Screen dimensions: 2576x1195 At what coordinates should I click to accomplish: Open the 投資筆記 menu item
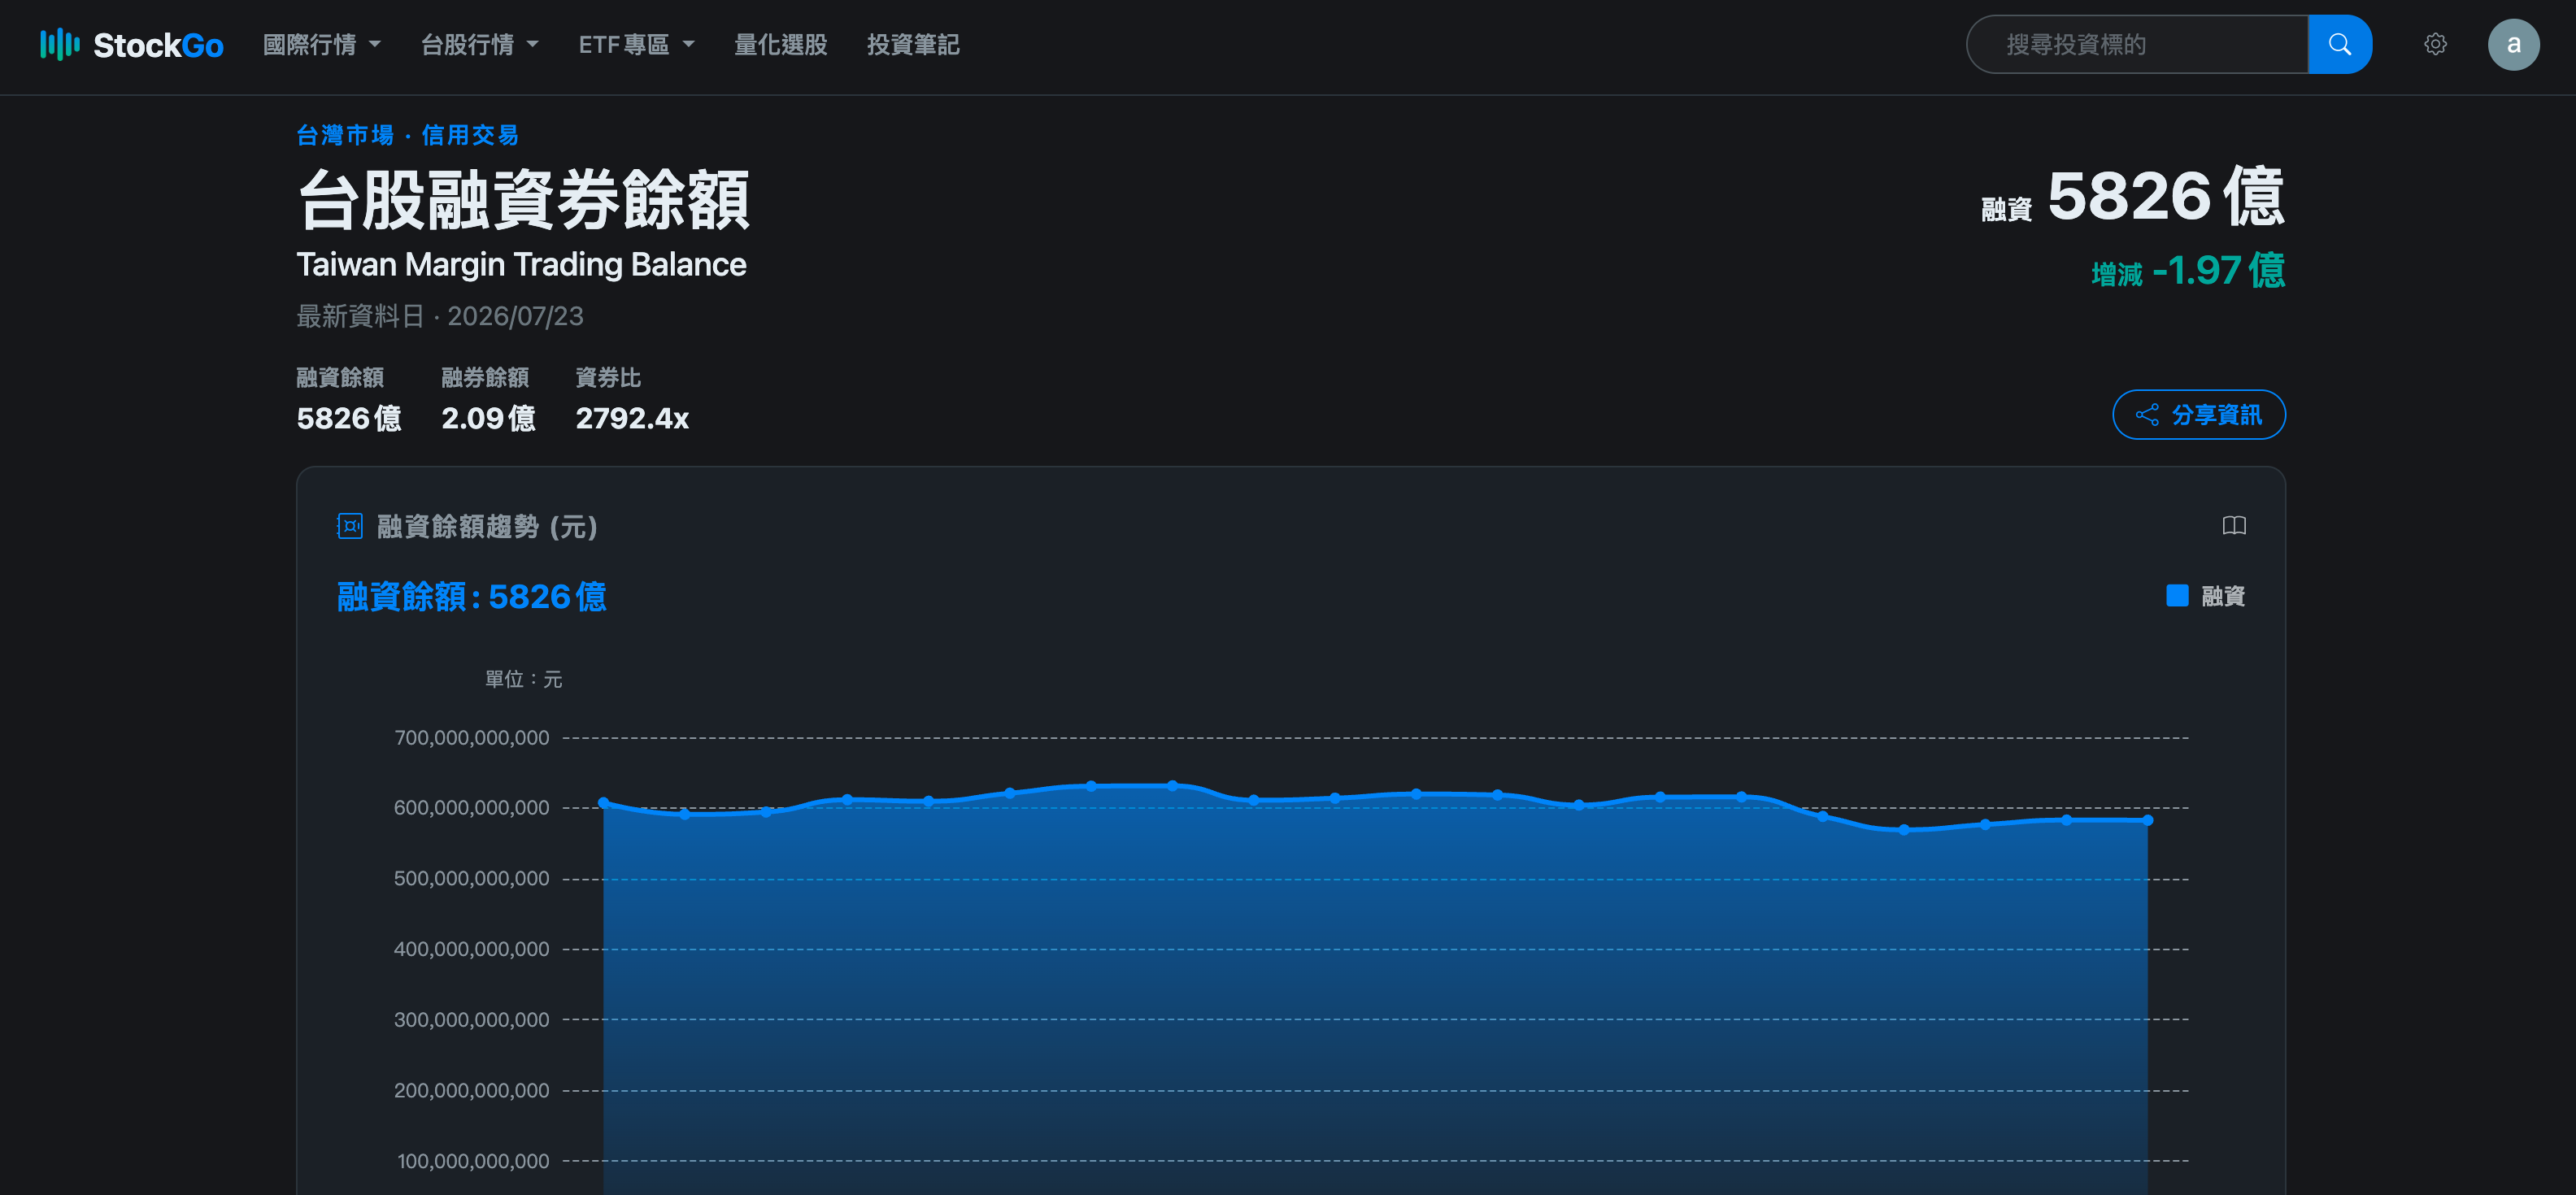(913, 45)
